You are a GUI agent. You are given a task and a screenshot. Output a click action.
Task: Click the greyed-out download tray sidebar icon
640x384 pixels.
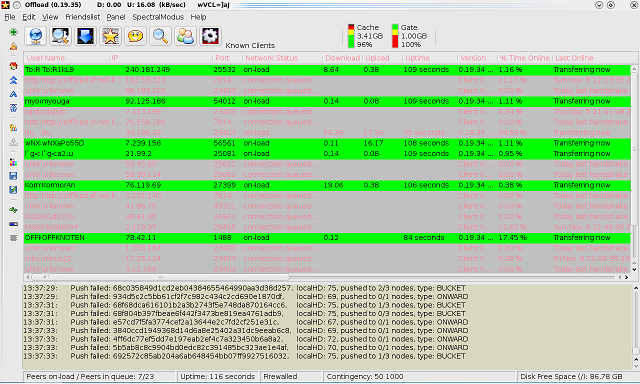click(x=13, y=142)
